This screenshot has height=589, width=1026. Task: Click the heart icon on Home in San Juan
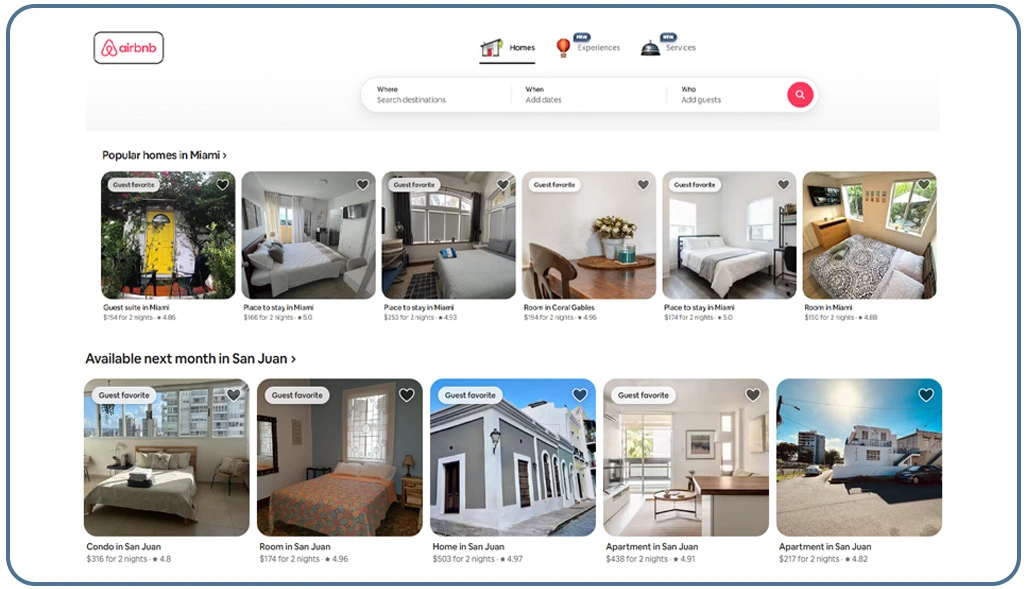coord(580,395)
